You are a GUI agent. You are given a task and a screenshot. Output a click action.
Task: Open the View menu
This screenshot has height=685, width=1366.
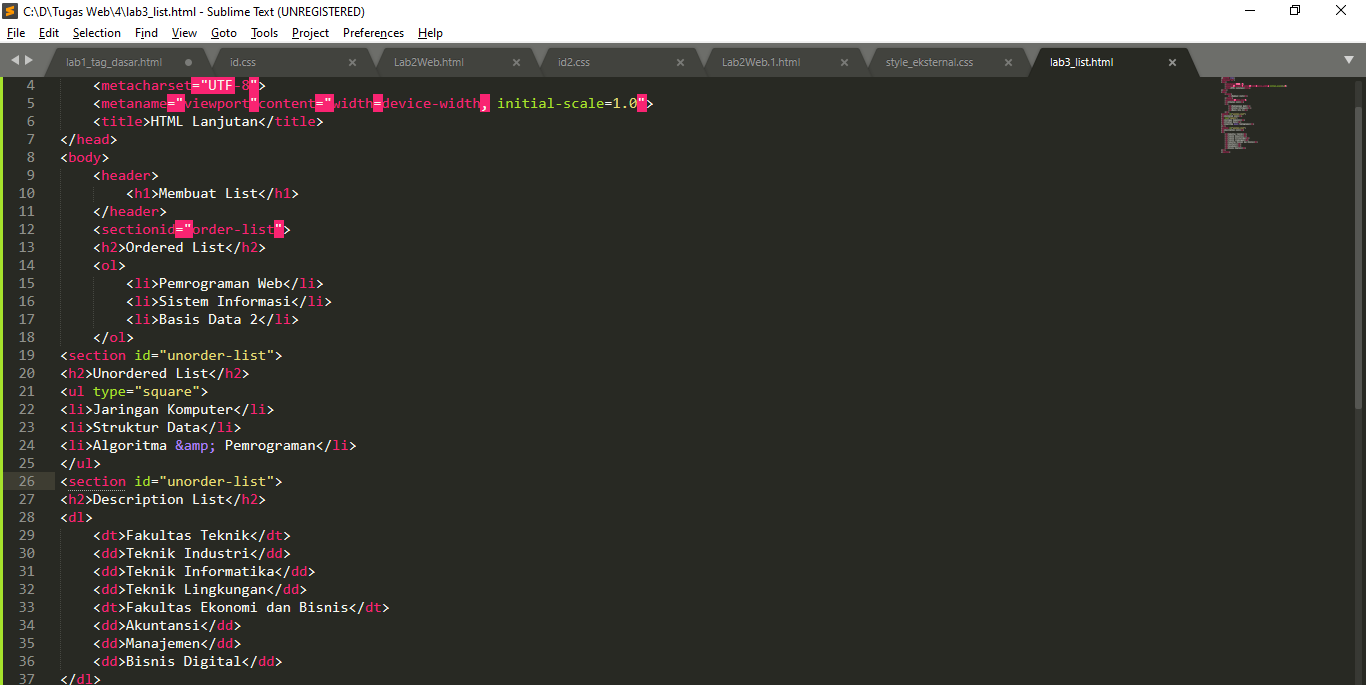click(x=184, y=32)
